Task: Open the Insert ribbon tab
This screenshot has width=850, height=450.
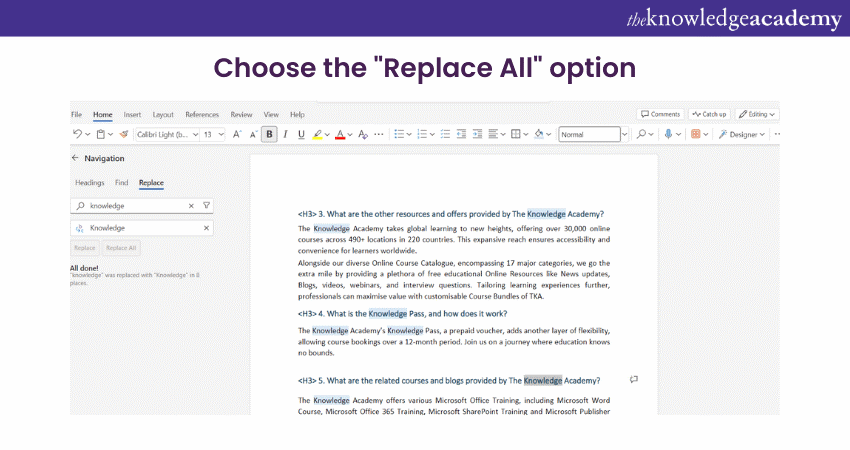Action: pyautogui.click(x=132, y=114)
